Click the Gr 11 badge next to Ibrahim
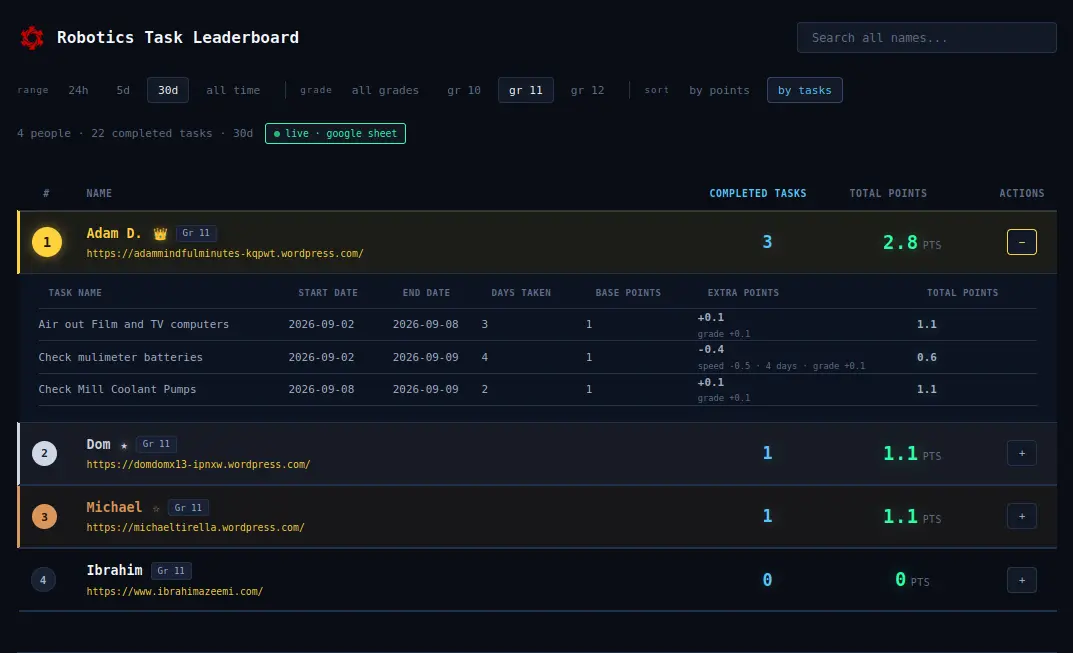 (171, 571)
